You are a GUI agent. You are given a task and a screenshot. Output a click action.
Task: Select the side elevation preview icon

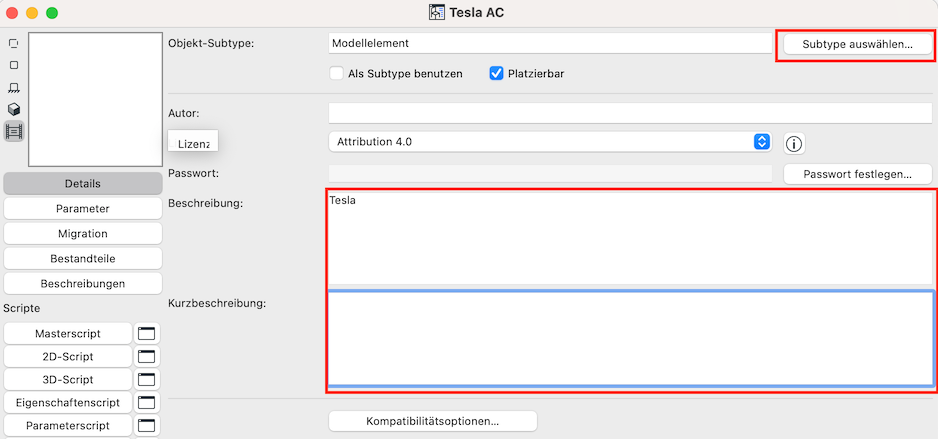click(14, 88)
